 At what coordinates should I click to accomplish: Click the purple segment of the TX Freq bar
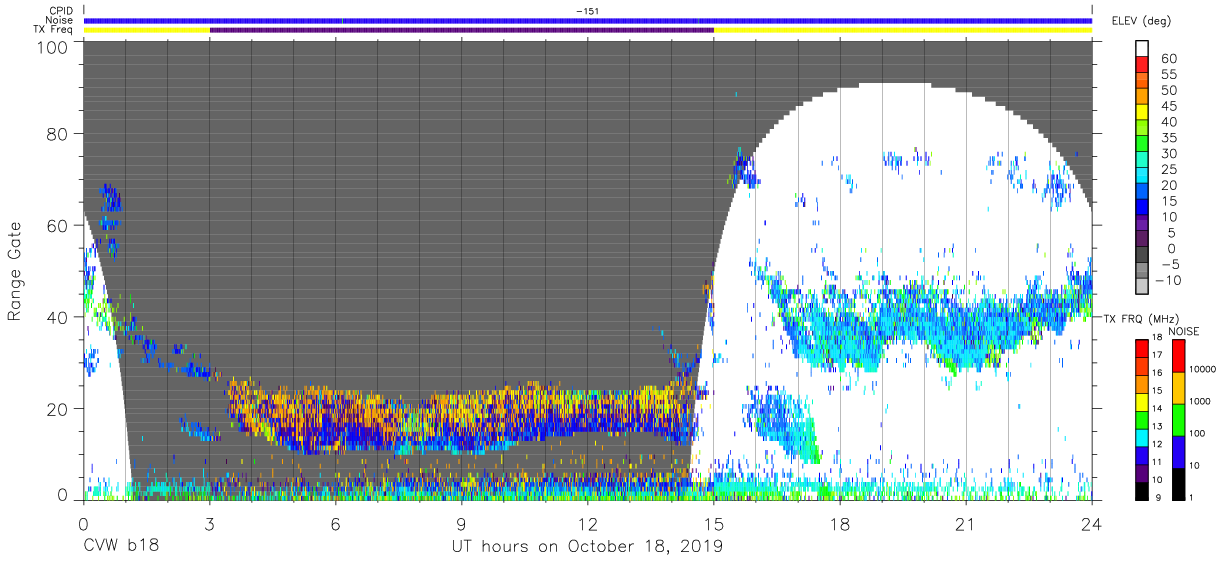pos(462,30)
